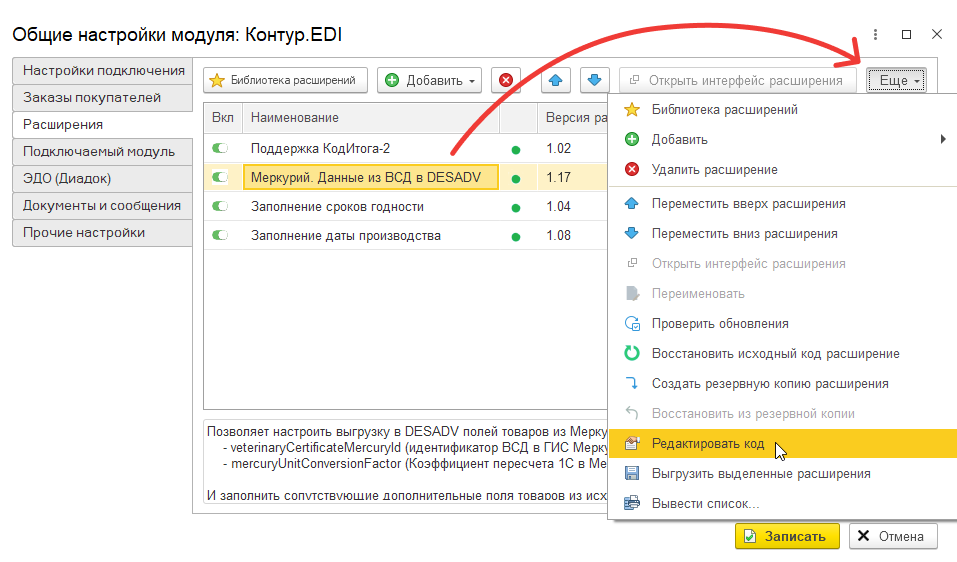Viewport: 957px width, 562px height.
Task: Click the printer icon beside Вывести список
Action: pyautogui.click(x=632, y=503)
